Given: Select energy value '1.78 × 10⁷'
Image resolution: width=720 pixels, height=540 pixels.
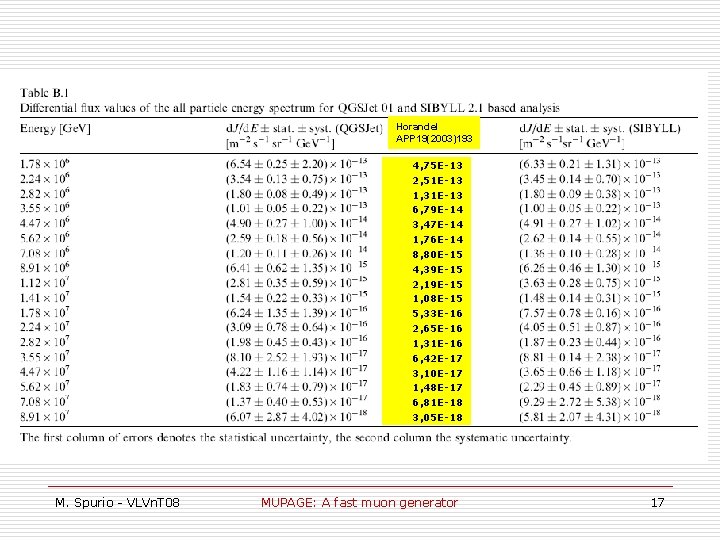Looking at the screenshot, I should [45, 313].
